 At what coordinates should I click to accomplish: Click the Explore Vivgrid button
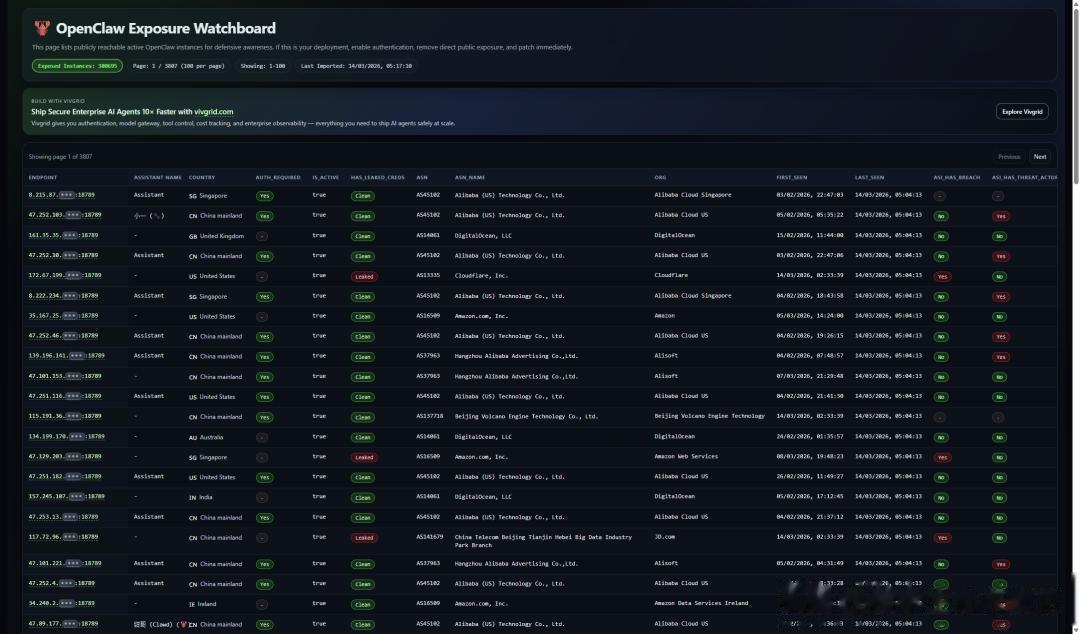click(1021, 112)
